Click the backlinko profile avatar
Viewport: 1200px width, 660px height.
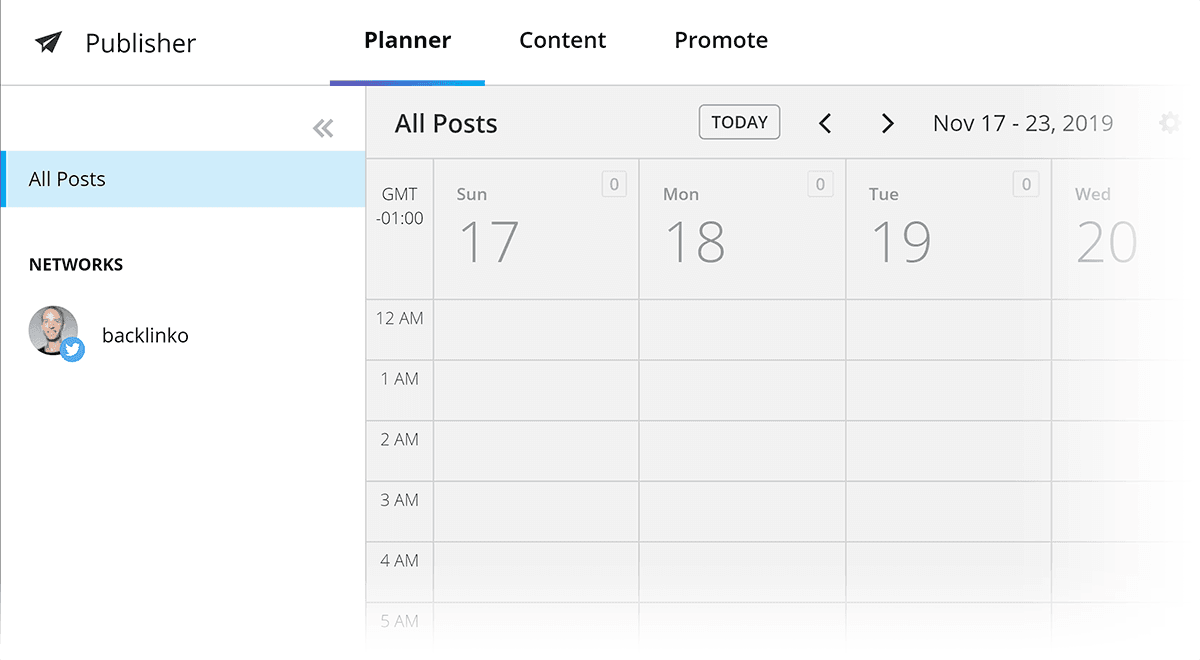53,331
